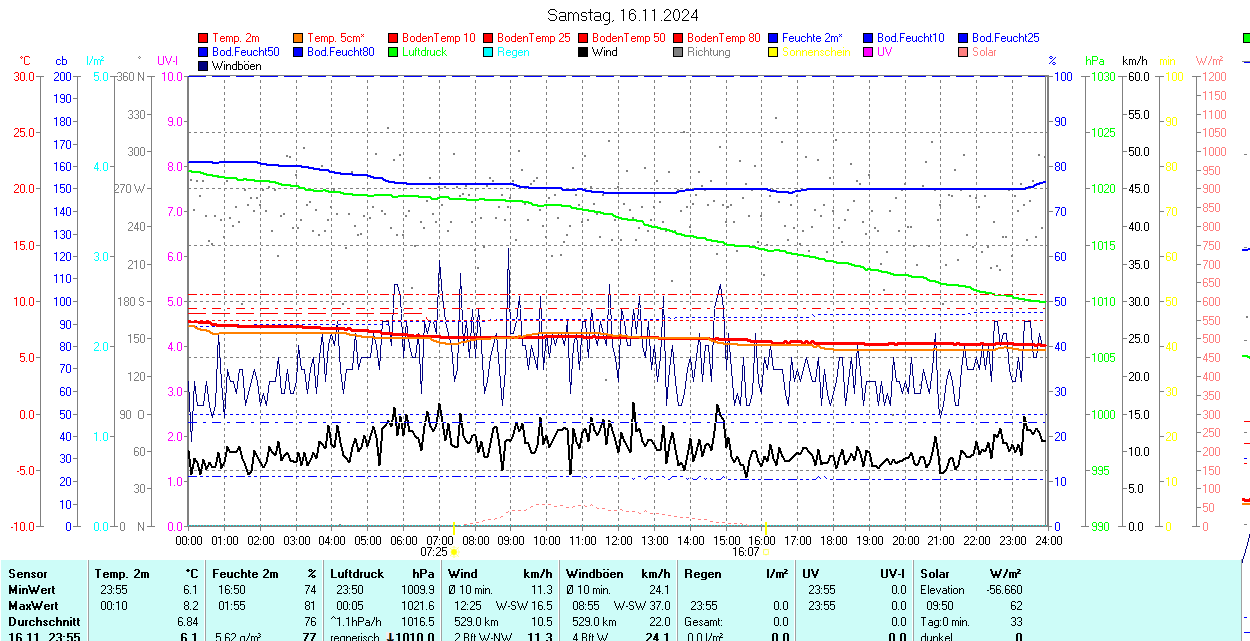Click the pink Solar legend swatch

click(964, 52)
